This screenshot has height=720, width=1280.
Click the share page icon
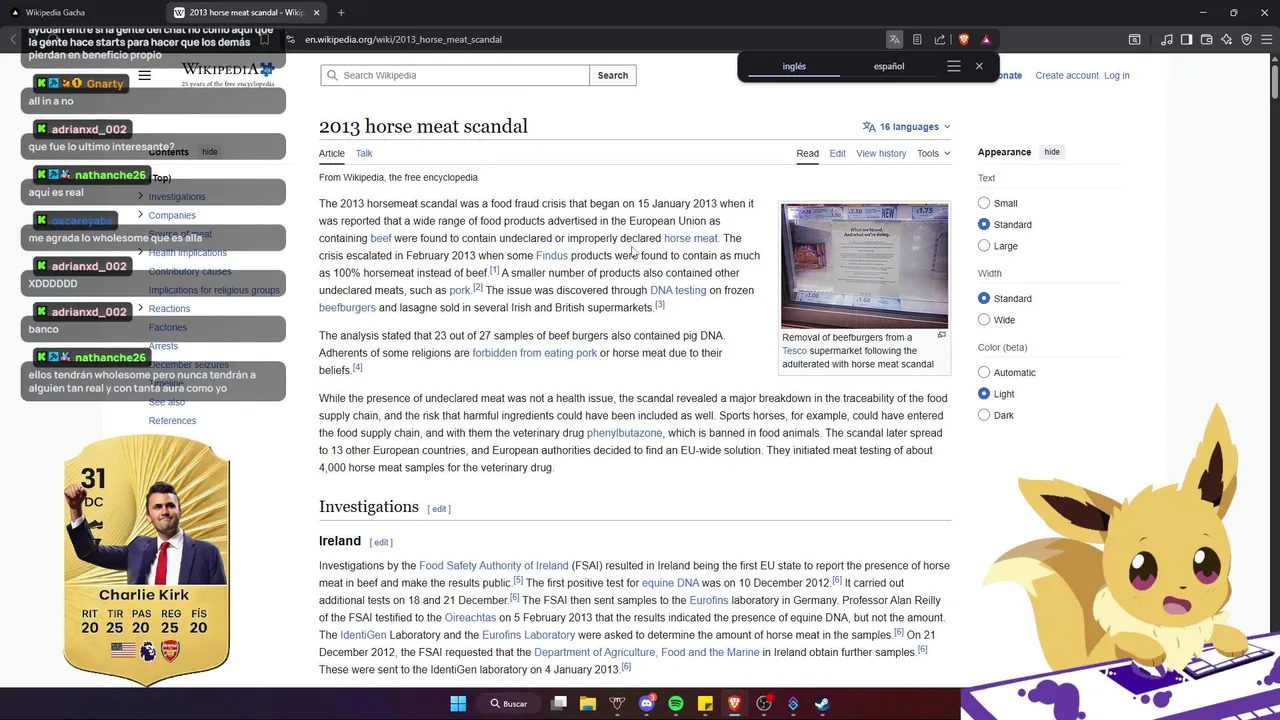point(940,39)
